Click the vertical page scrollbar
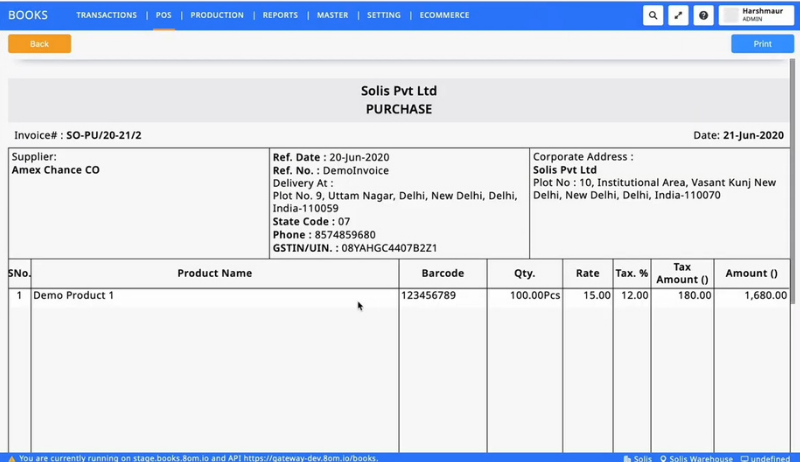 (792, 181)
